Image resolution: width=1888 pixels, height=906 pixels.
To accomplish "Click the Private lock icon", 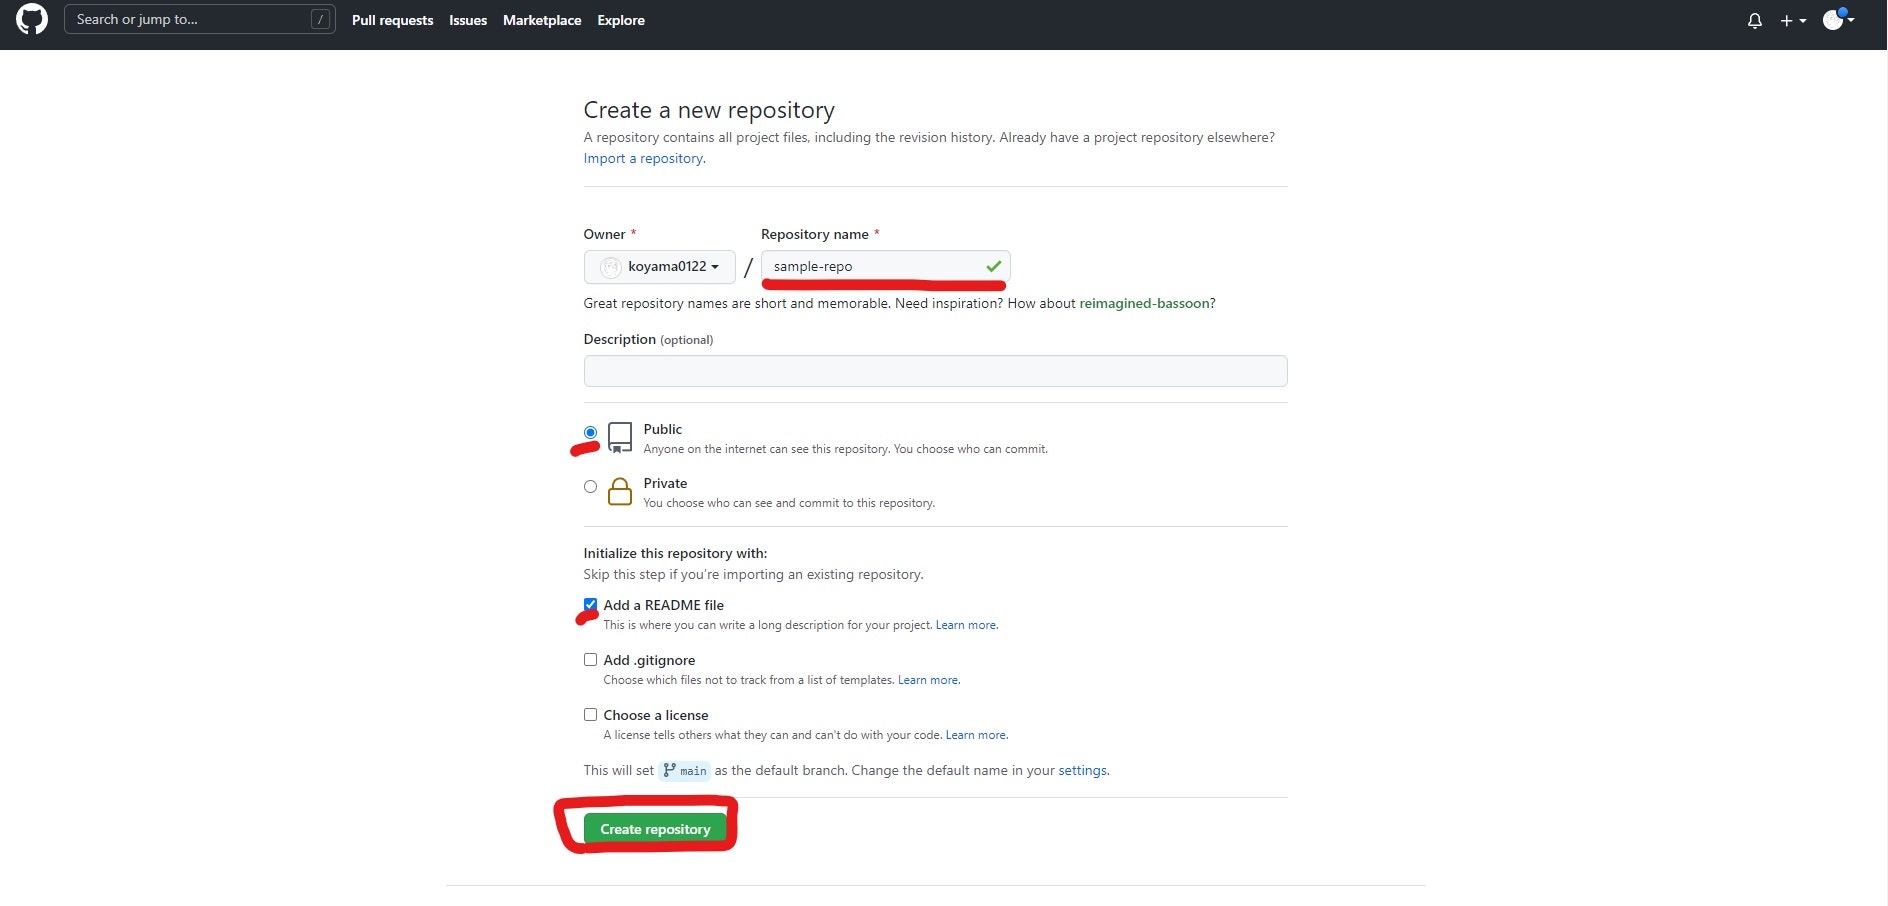I will [620, 491].
